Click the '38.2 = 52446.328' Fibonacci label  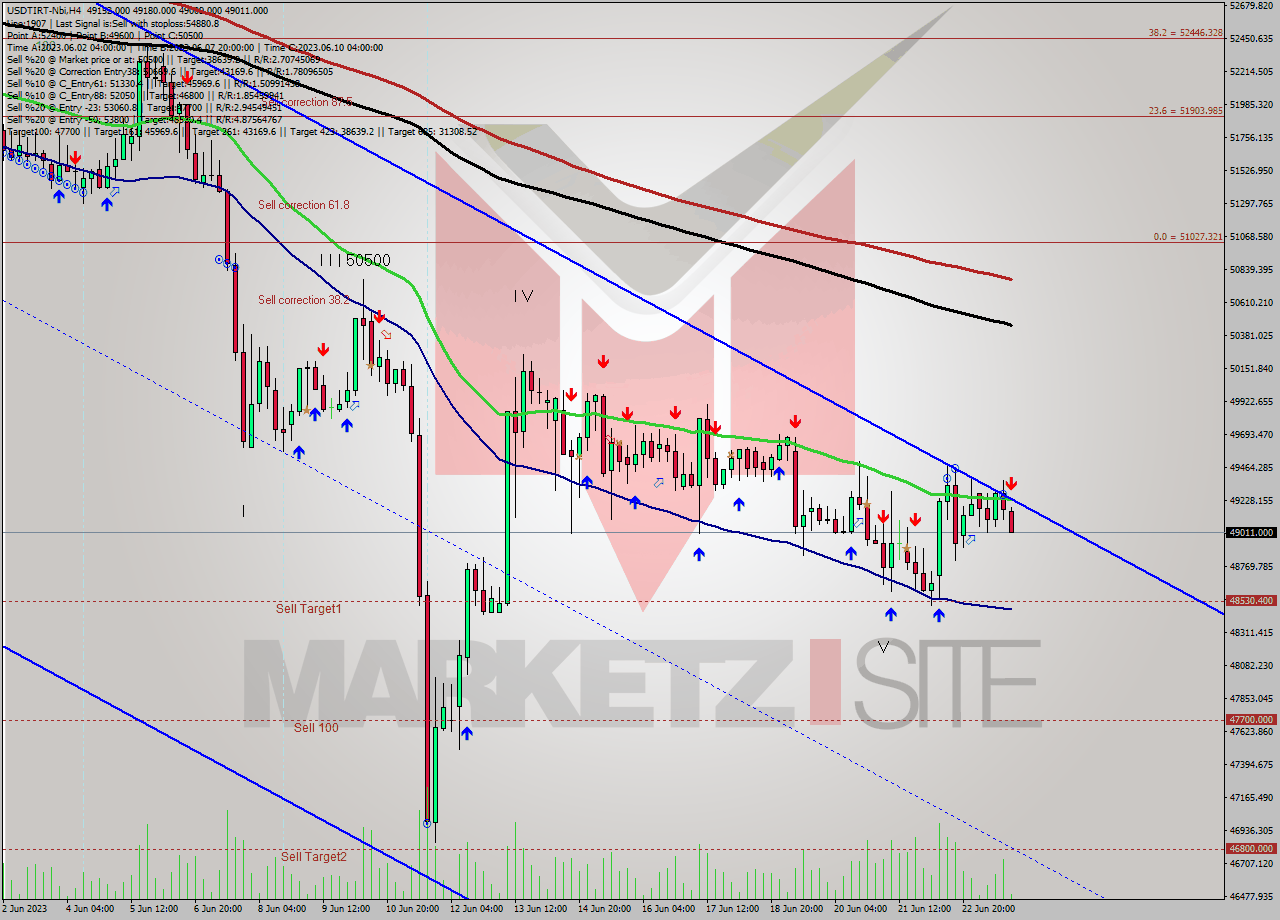point(1185,32)
